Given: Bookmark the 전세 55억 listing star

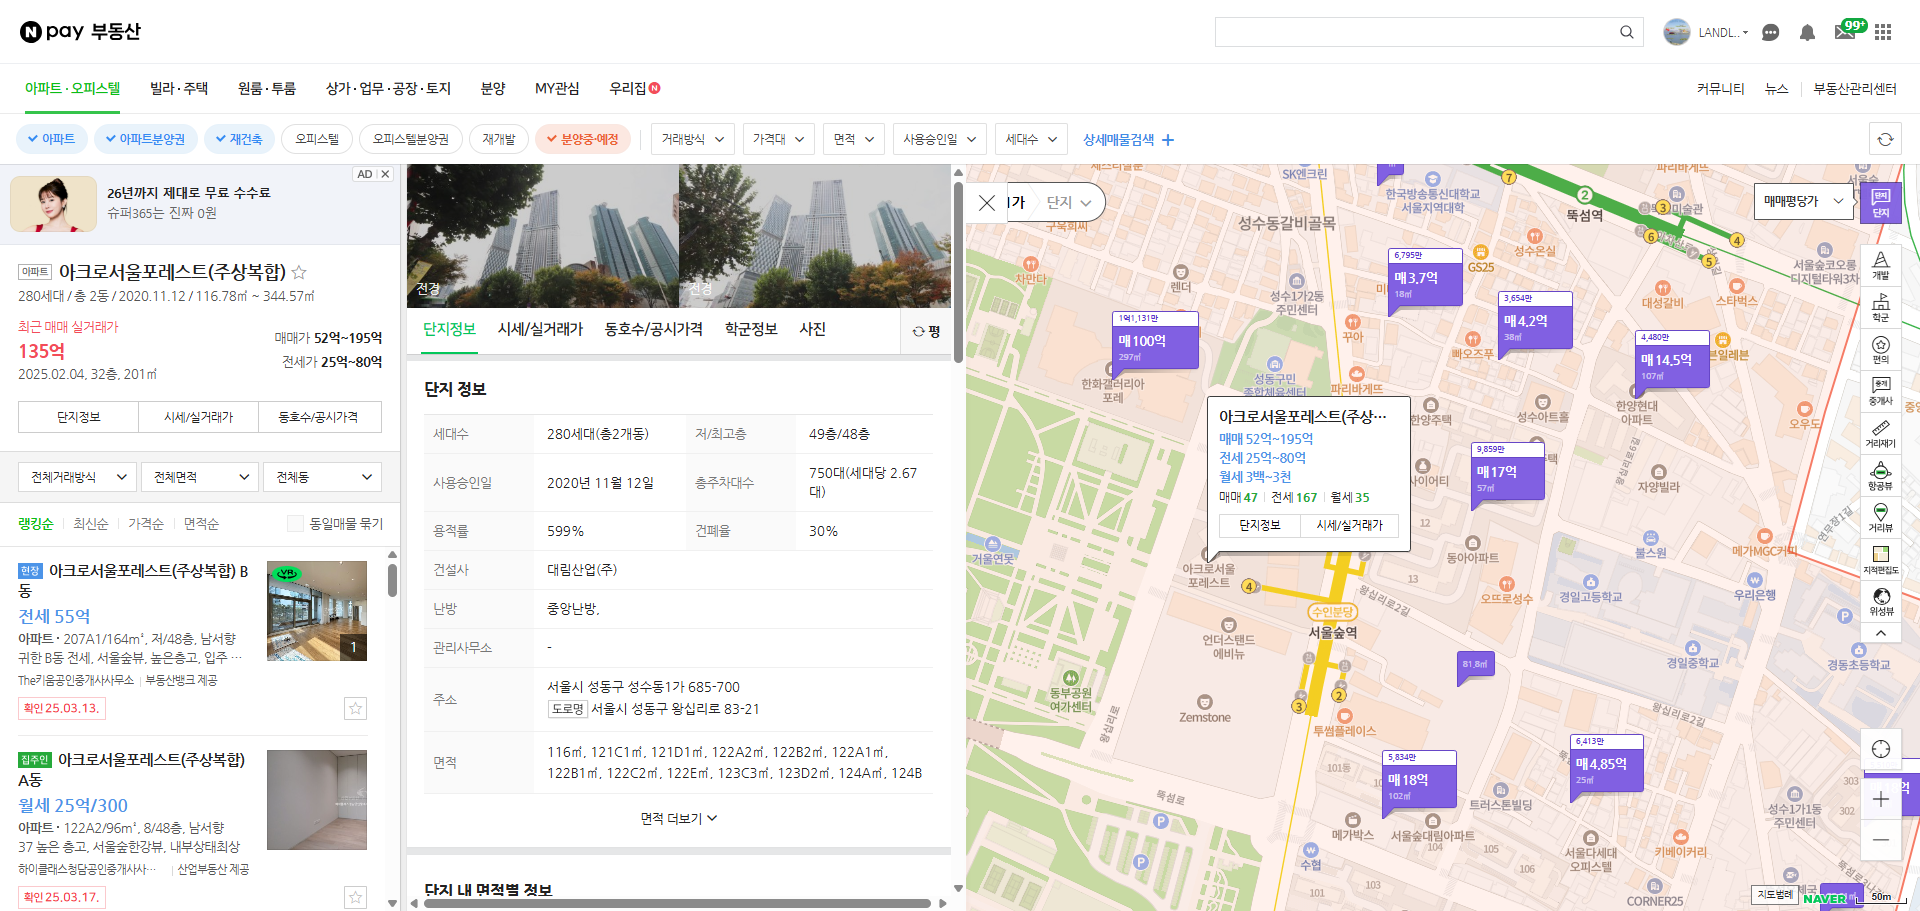Looking at the screenshot, I should click(355, 708).
